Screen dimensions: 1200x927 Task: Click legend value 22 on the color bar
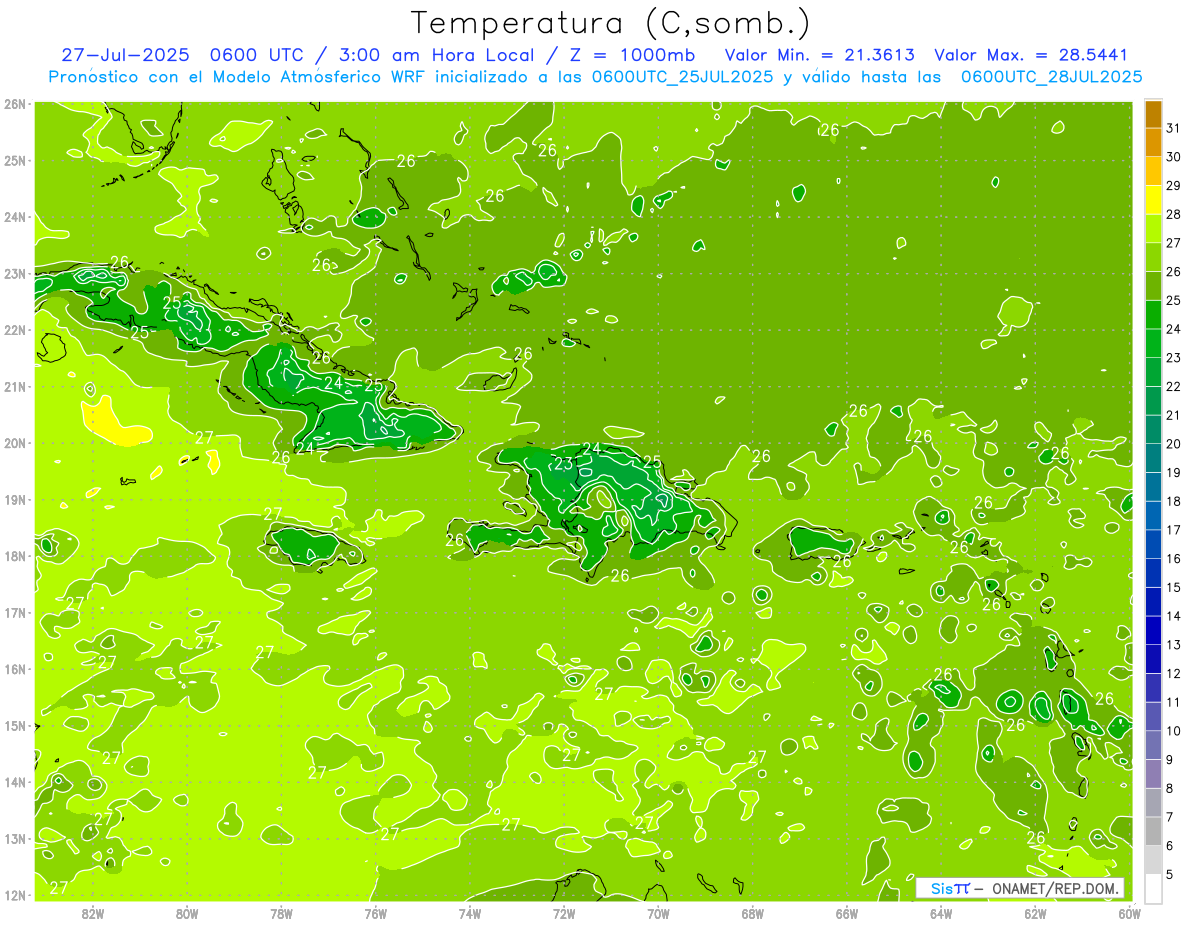(x=1174, y=386)
